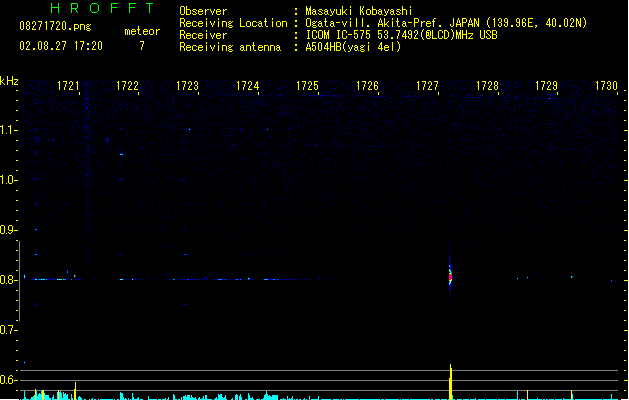Click the 0.8 frequency axis label
The image size is (629, 400).
8,280
